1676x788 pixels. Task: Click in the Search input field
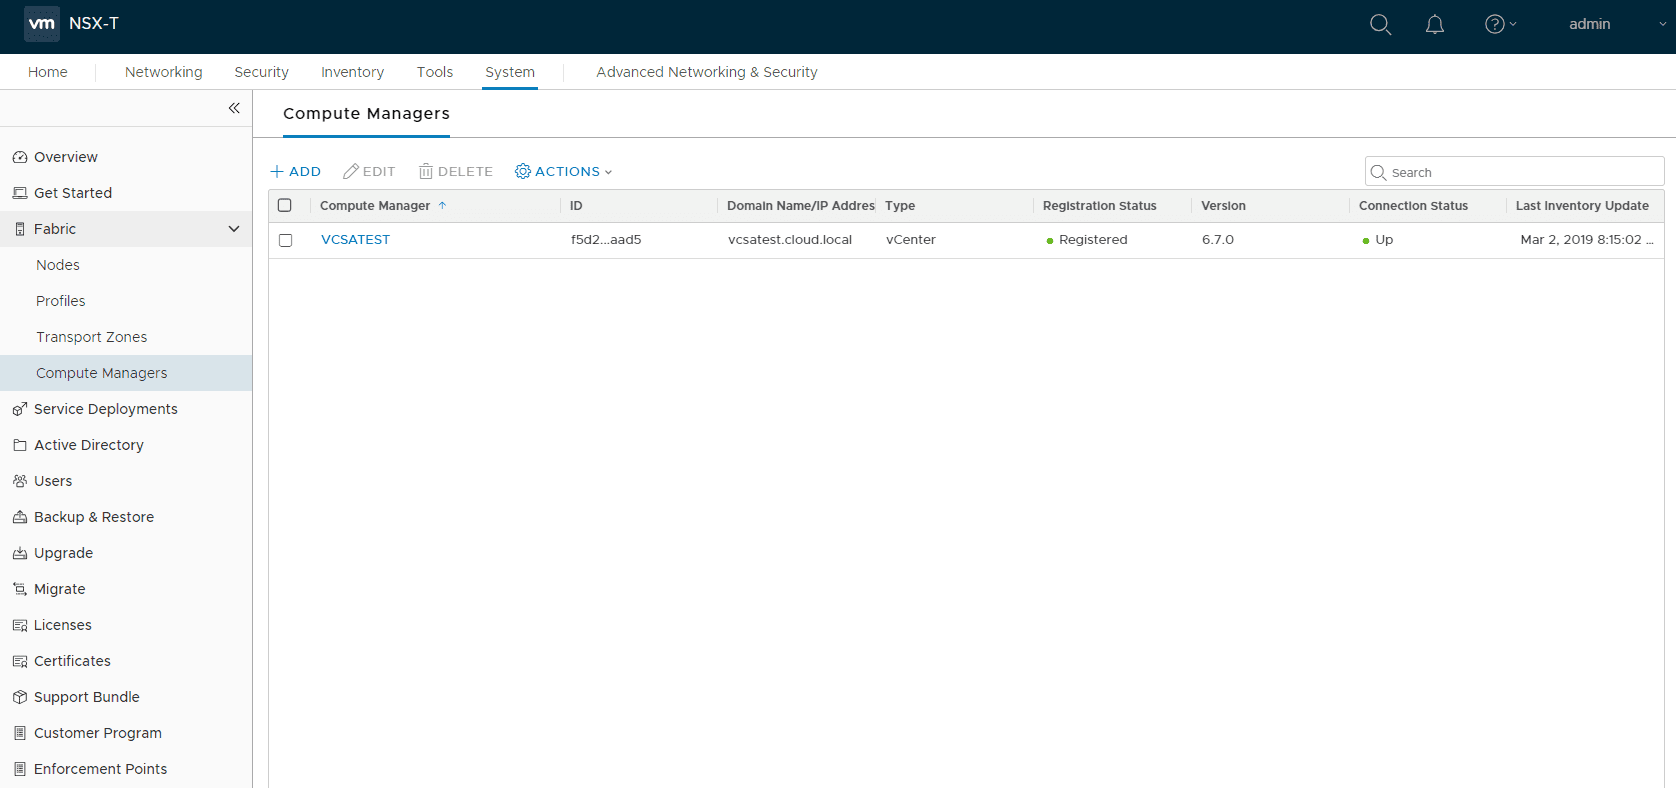(1514, 172)
